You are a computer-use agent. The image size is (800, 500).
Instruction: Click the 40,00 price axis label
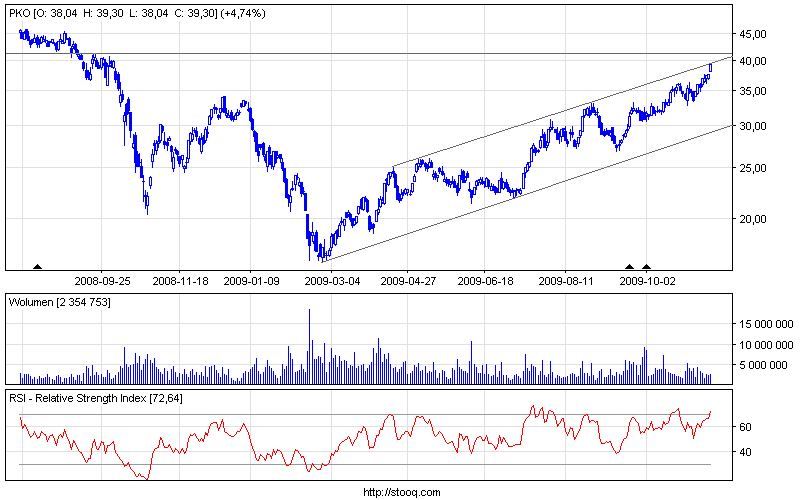753,61
